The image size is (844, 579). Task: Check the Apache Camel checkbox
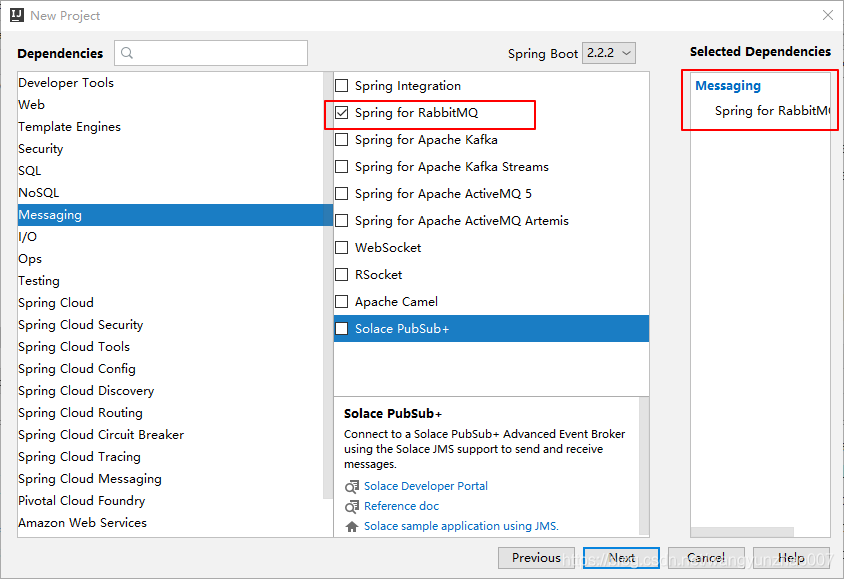tap(342, 301)
